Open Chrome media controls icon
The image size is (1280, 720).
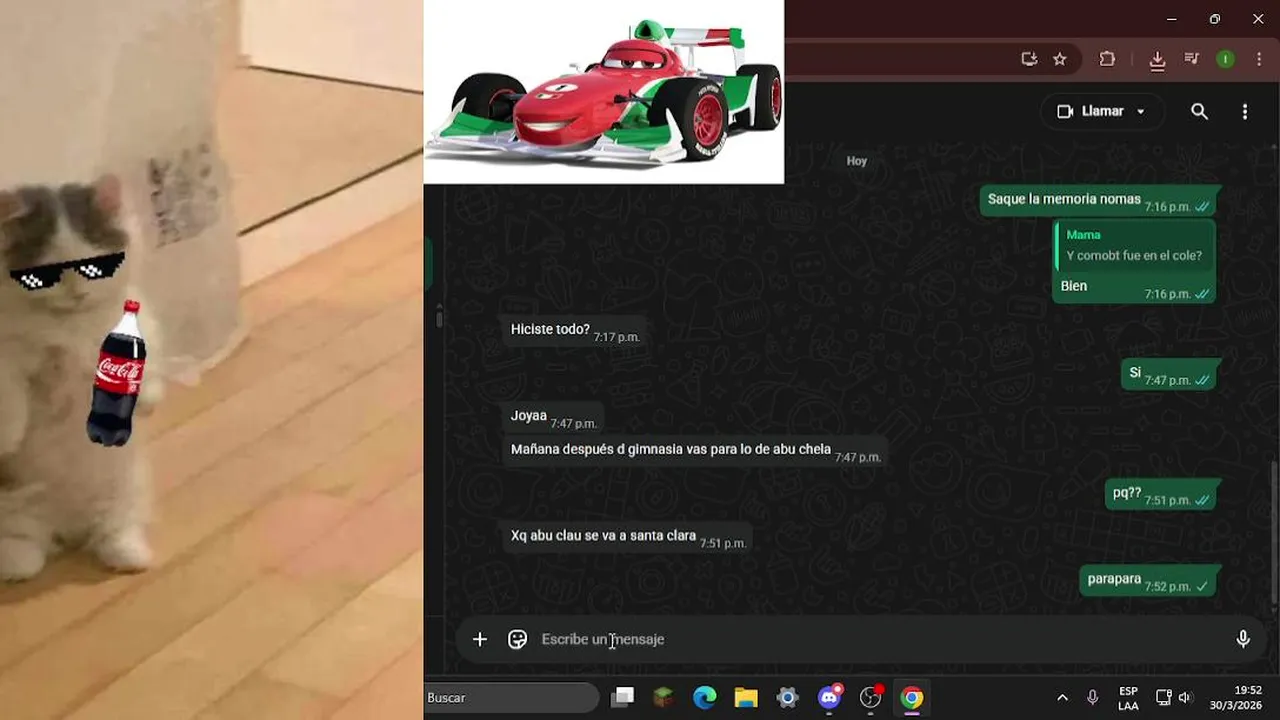[1191, 59]
